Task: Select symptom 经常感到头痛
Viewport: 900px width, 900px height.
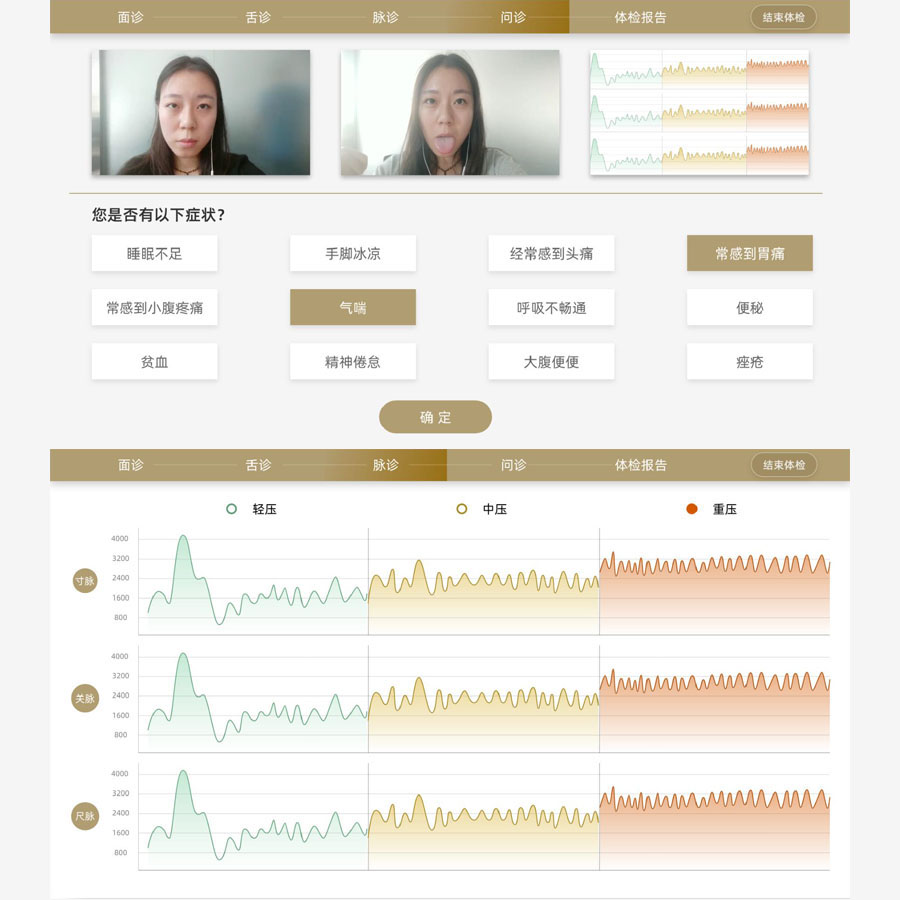Action: click(x=551, y=253)
